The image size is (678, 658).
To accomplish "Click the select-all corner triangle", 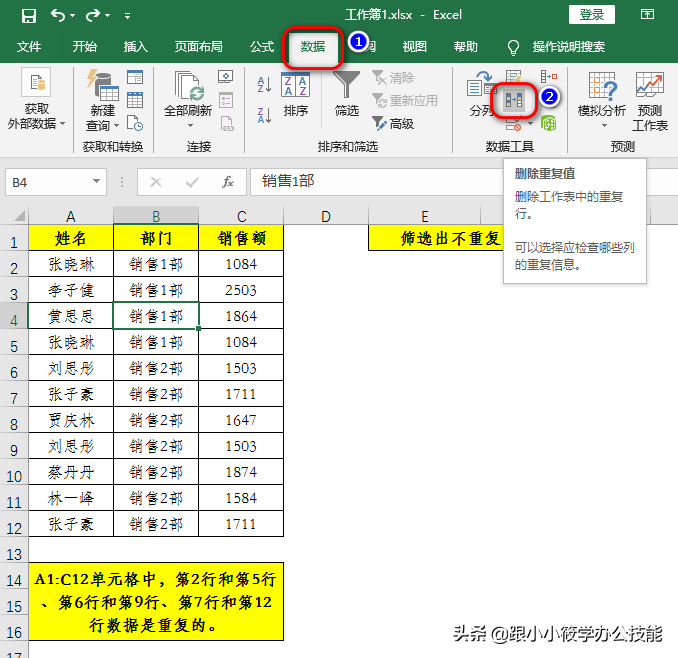I will click(19, 215).
